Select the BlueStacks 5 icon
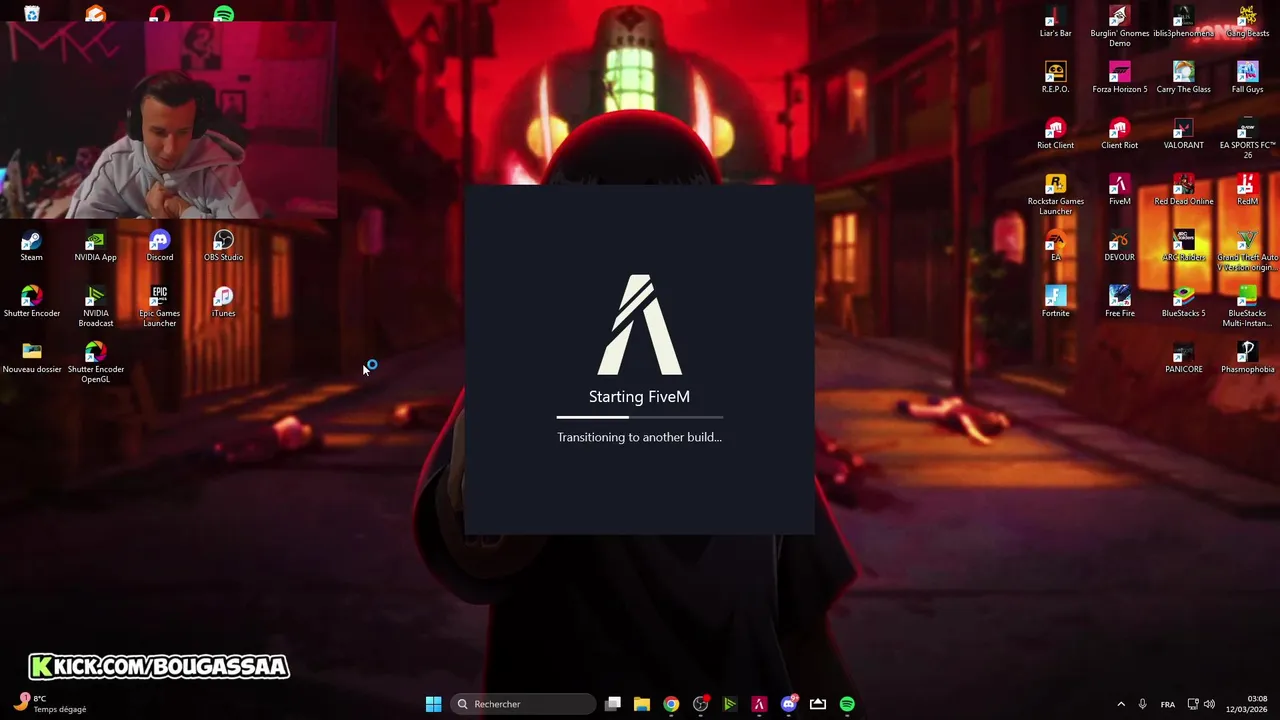1280x720 pixels. (x=1183, y=302)
